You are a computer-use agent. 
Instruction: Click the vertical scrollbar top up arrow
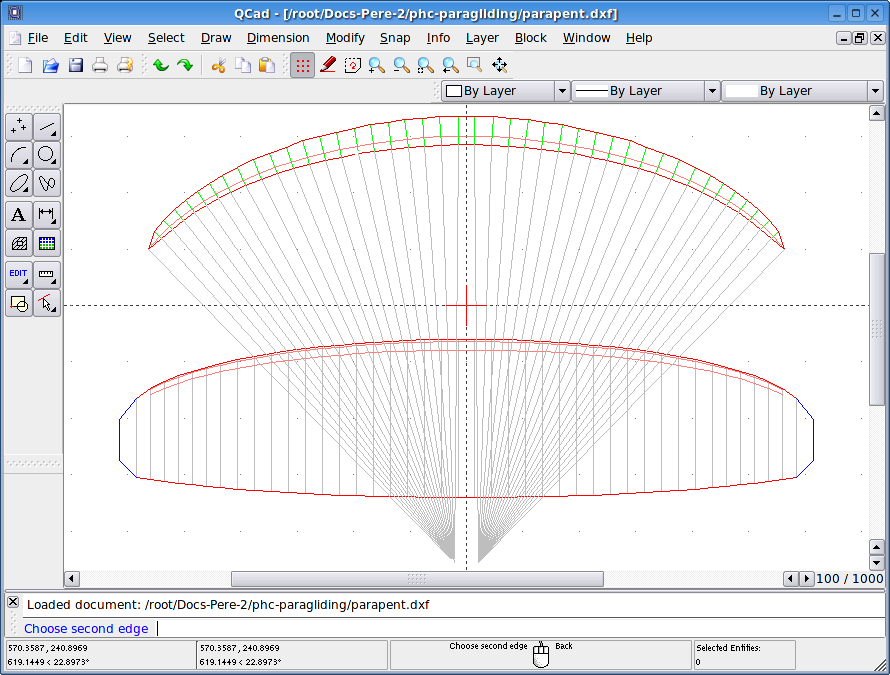click(876, 113)
